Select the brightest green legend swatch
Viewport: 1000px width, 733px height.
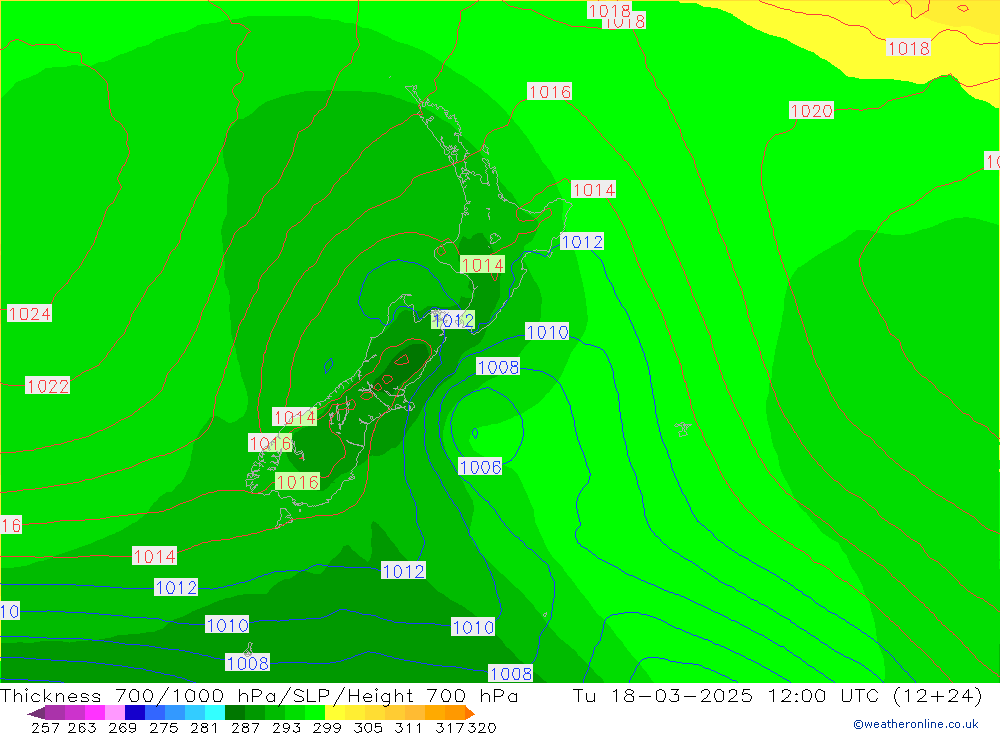click(315, 713)
